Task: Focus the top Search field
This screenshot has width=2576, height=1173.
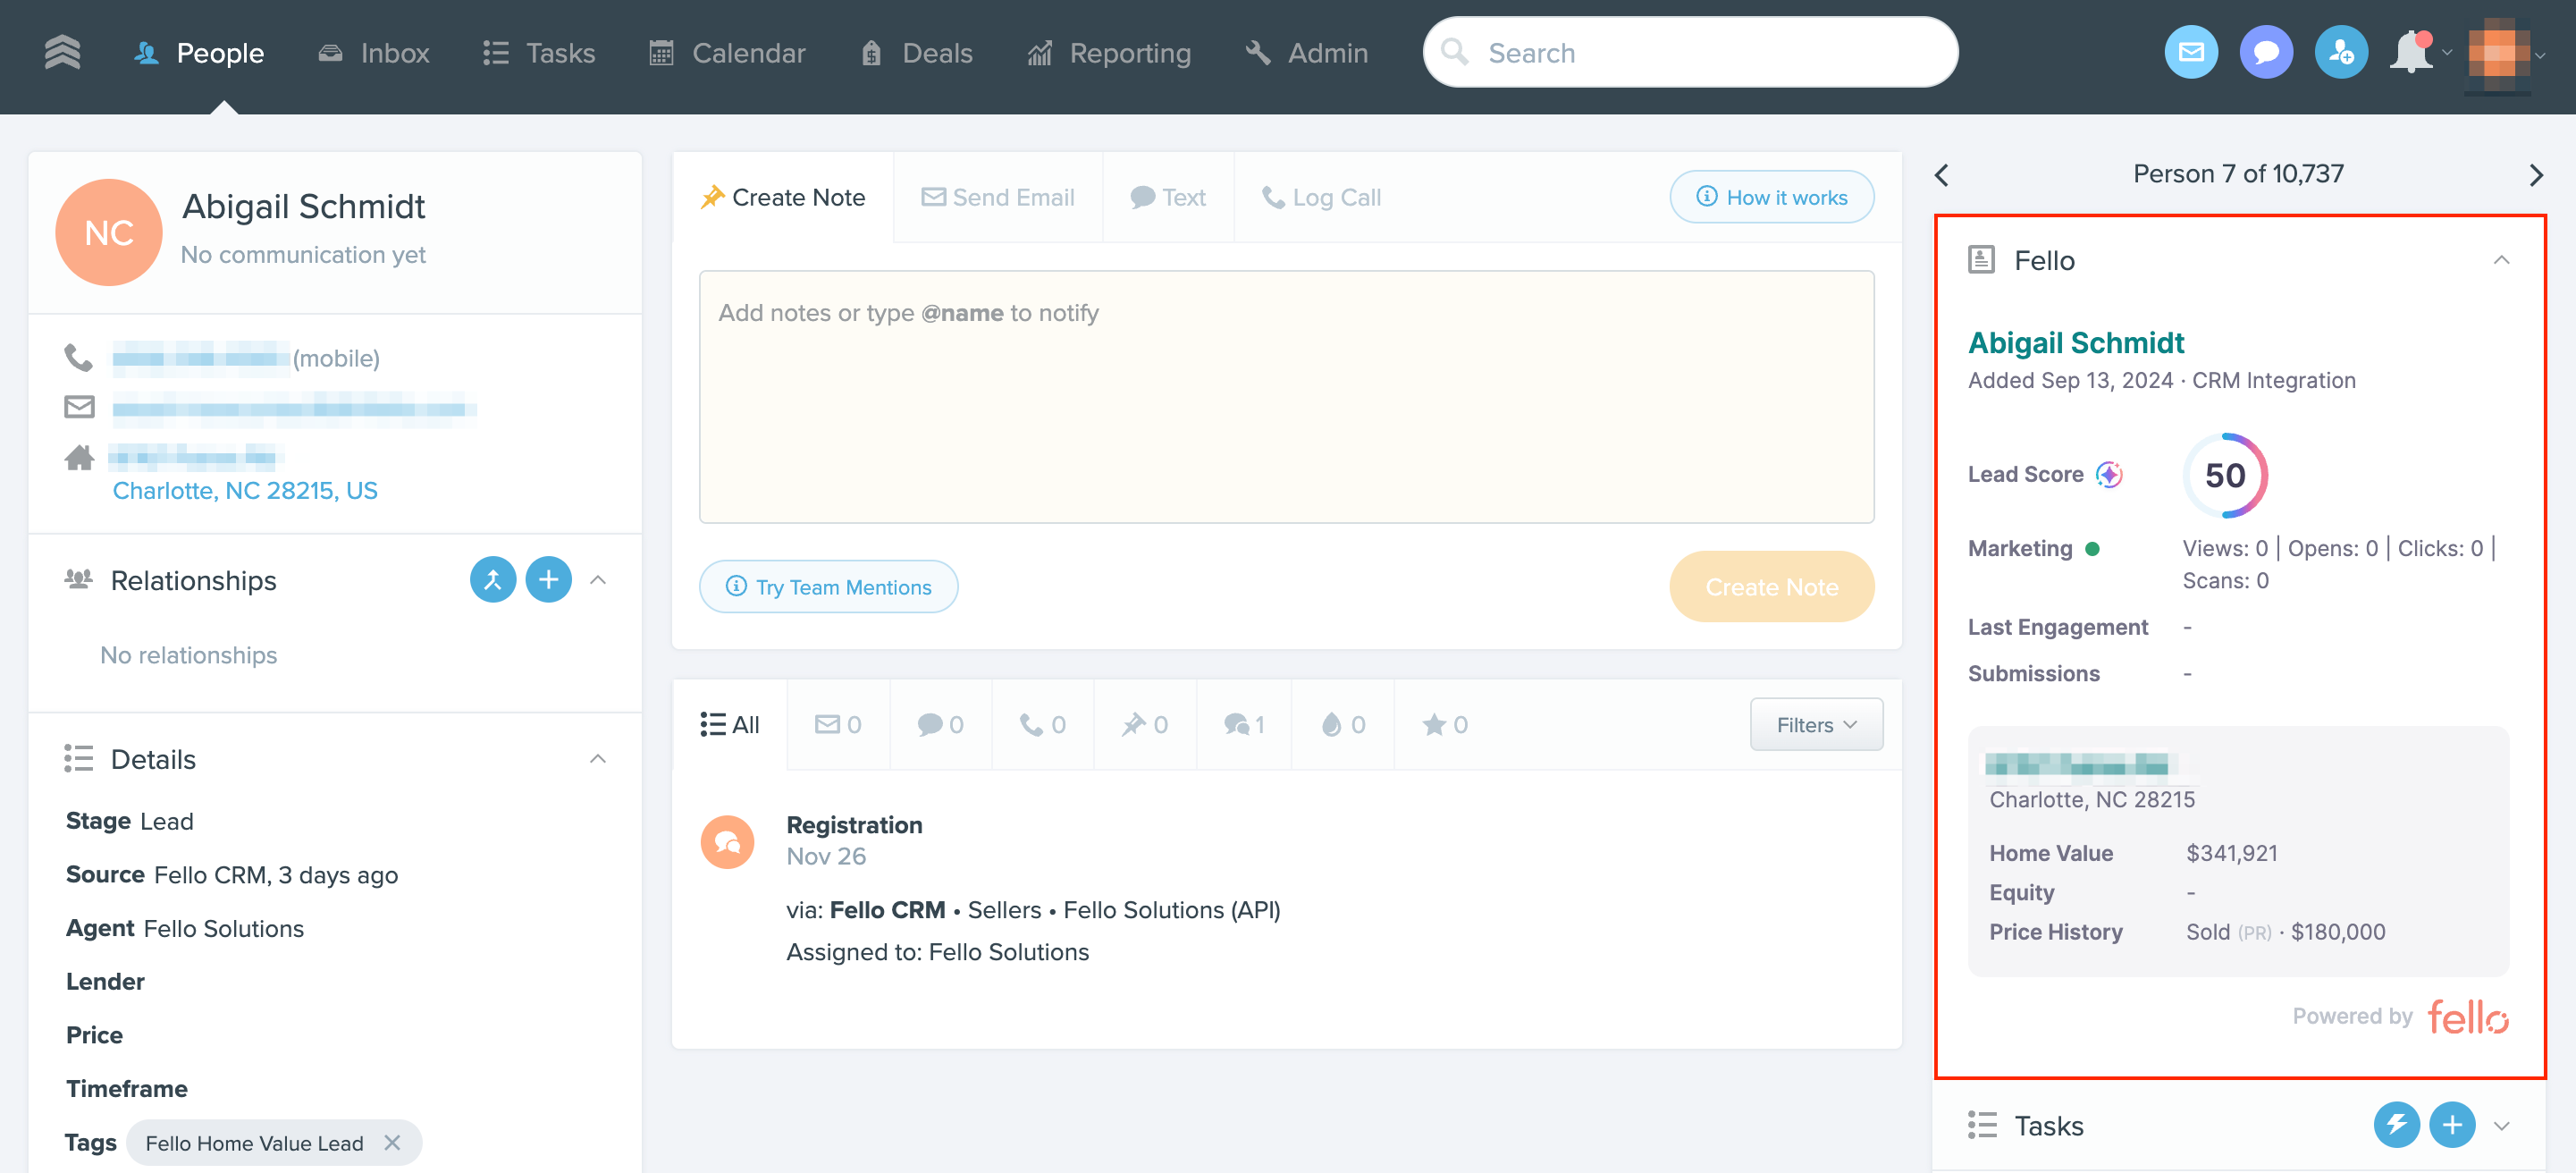Action: click(x=1690, y=52)
